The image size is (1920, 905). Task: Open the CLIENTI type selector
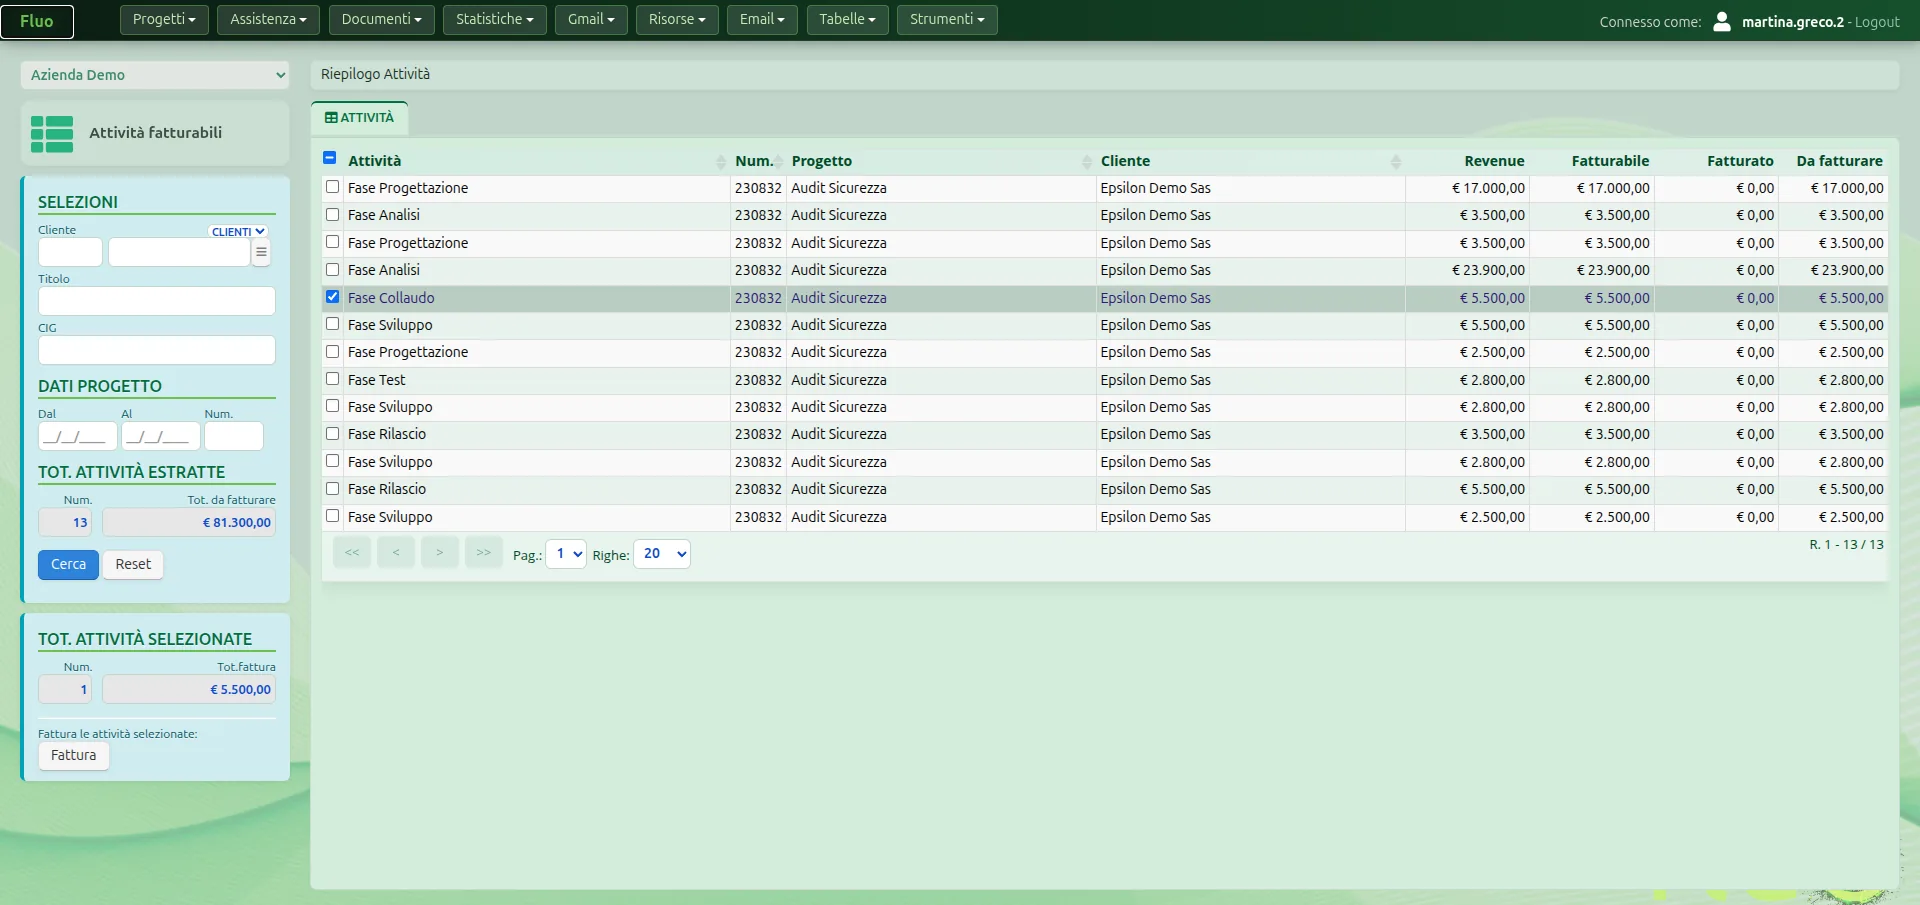point(238,231)
